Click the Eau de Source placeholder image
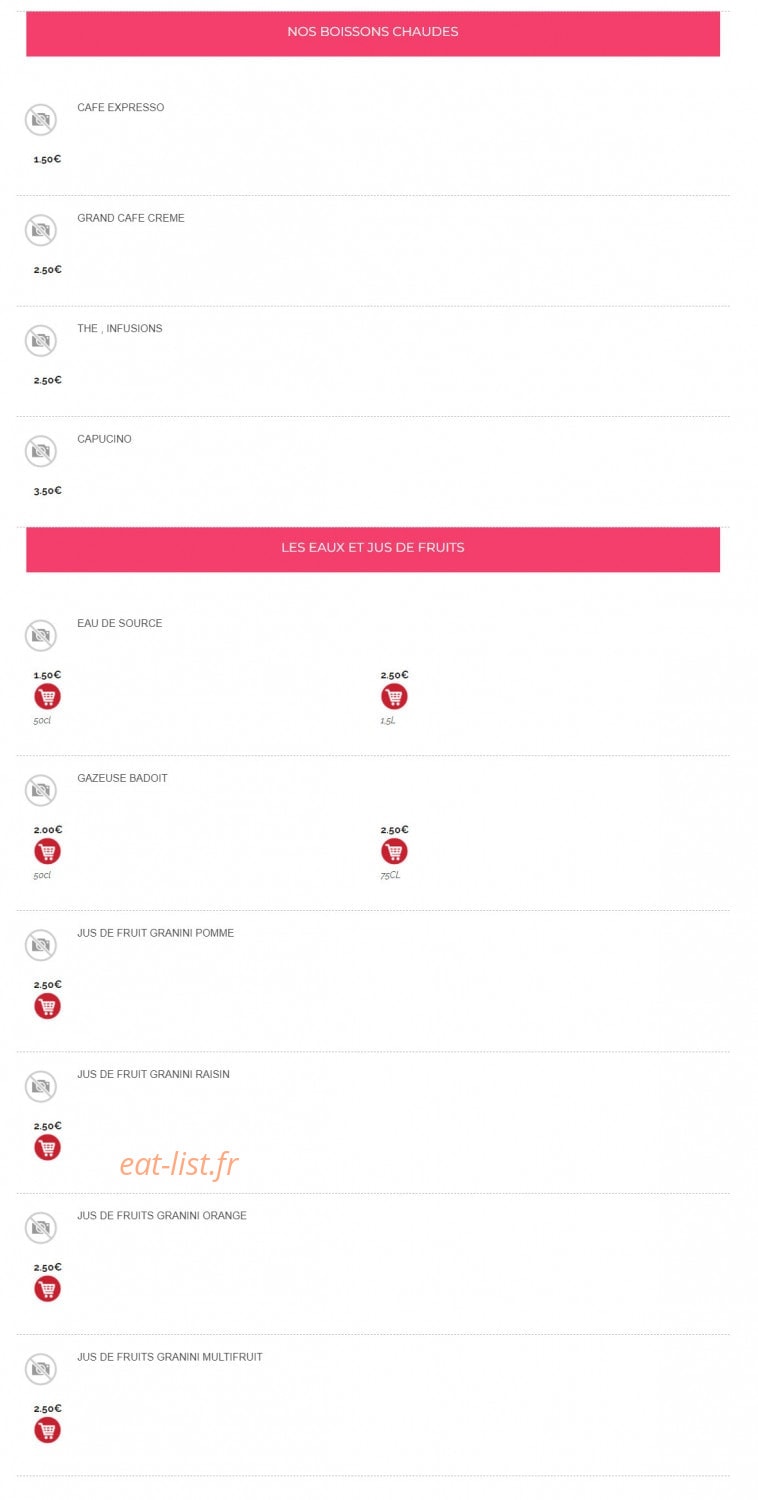Image resolution: width=758 pixels, height=1500 pixels. coord(41,636)
